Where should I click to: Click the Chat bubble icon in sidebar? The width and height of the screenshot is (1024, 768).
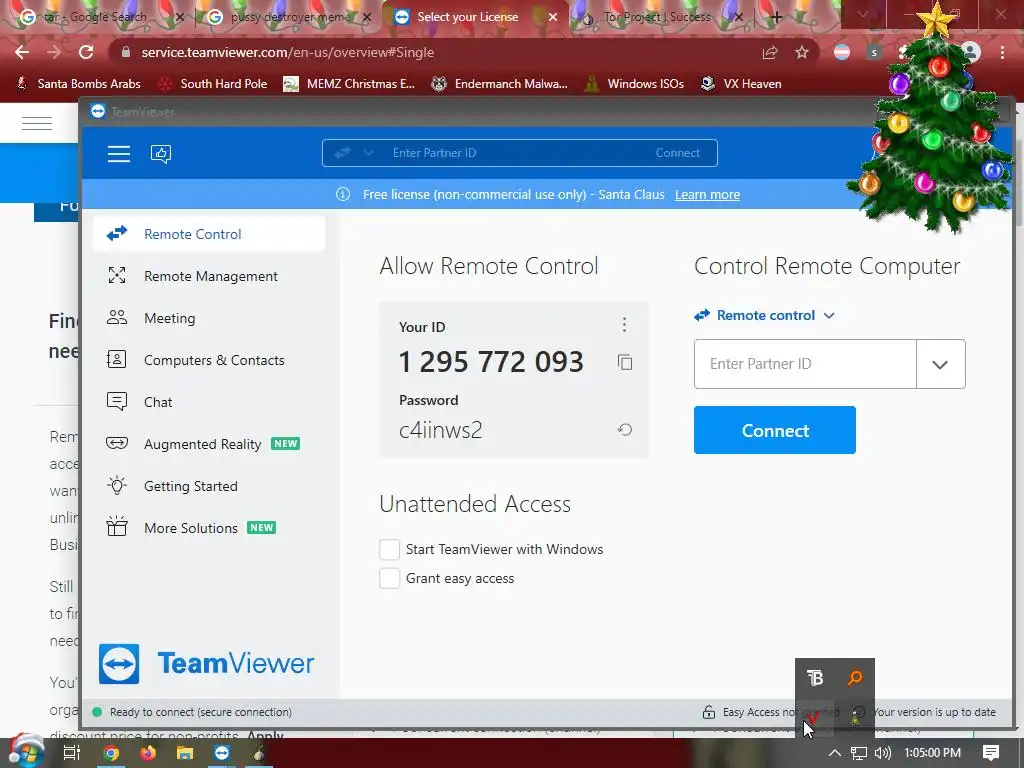[117, 401]
